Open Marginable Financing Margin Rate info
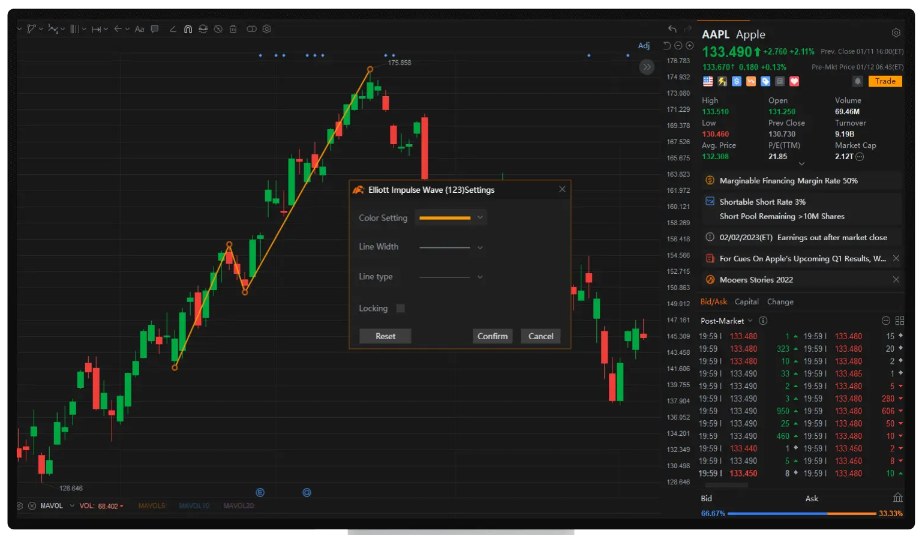The height and width of the screenshot is (535, 923). (801, 181)
